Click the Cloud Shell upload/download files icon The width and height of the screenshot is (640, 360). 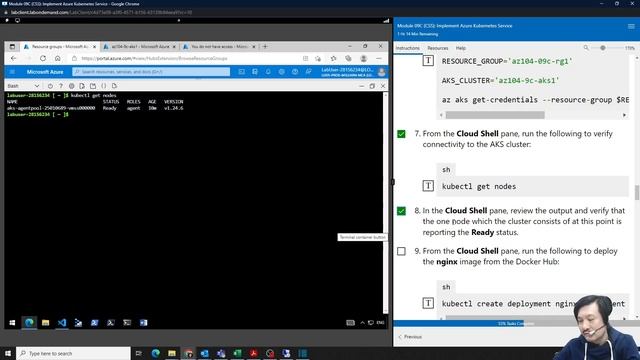point(82,86)
